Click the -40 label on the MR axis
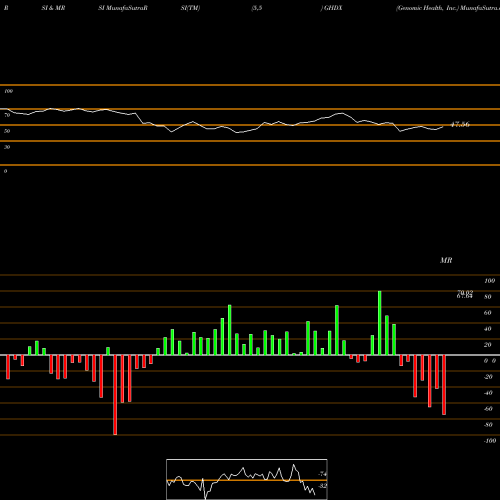This screenshot has width=500, height=500. [x=488, y=393]
